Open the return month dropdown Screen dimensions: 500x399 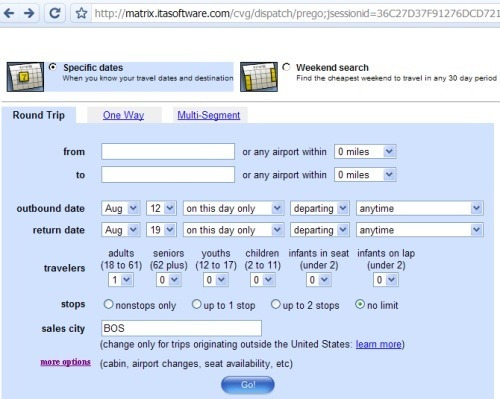121,230
